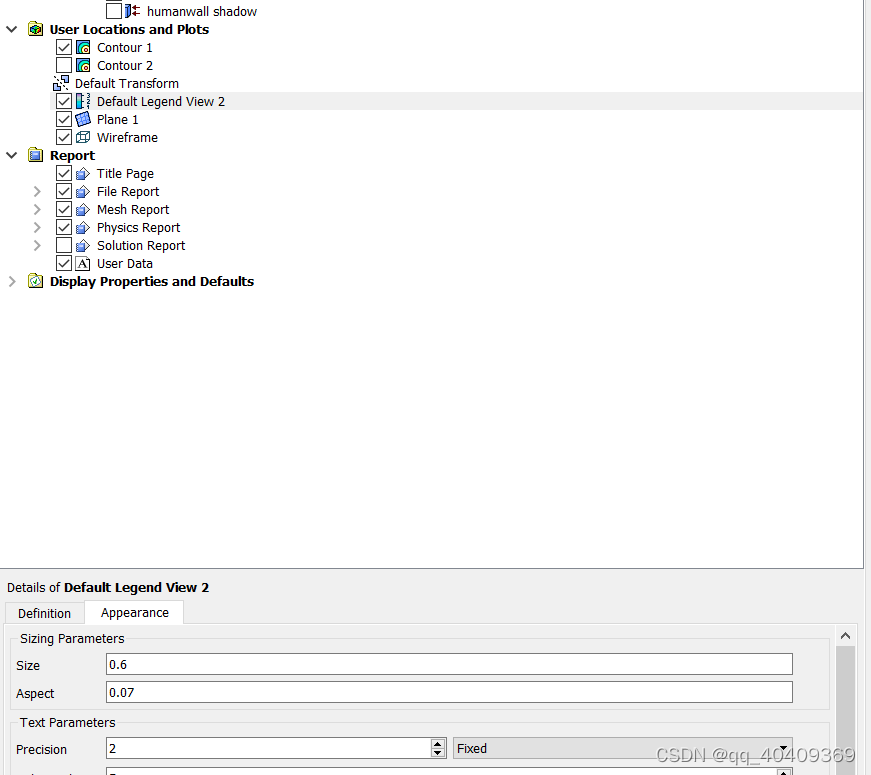Toggle the Plane 1 checkbox
Viewport: 871px width, 775px height.
pyautogui.click(x=64, y=119)
